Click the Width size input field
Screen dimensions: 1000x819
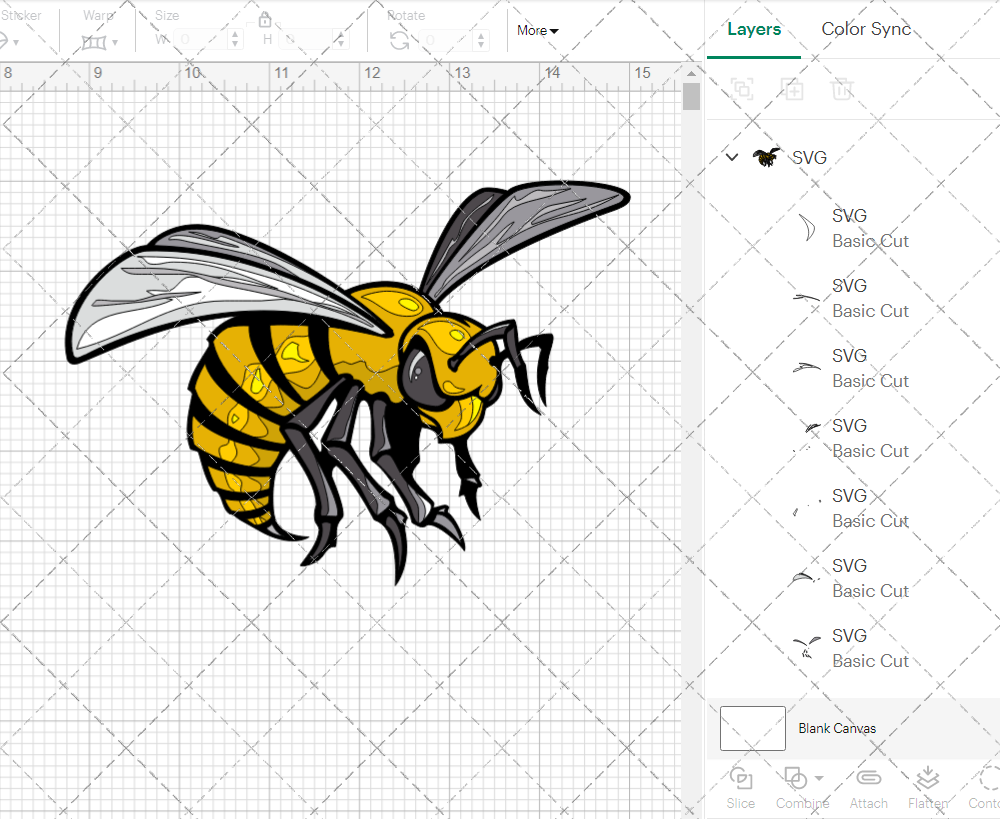pos(201,40)
